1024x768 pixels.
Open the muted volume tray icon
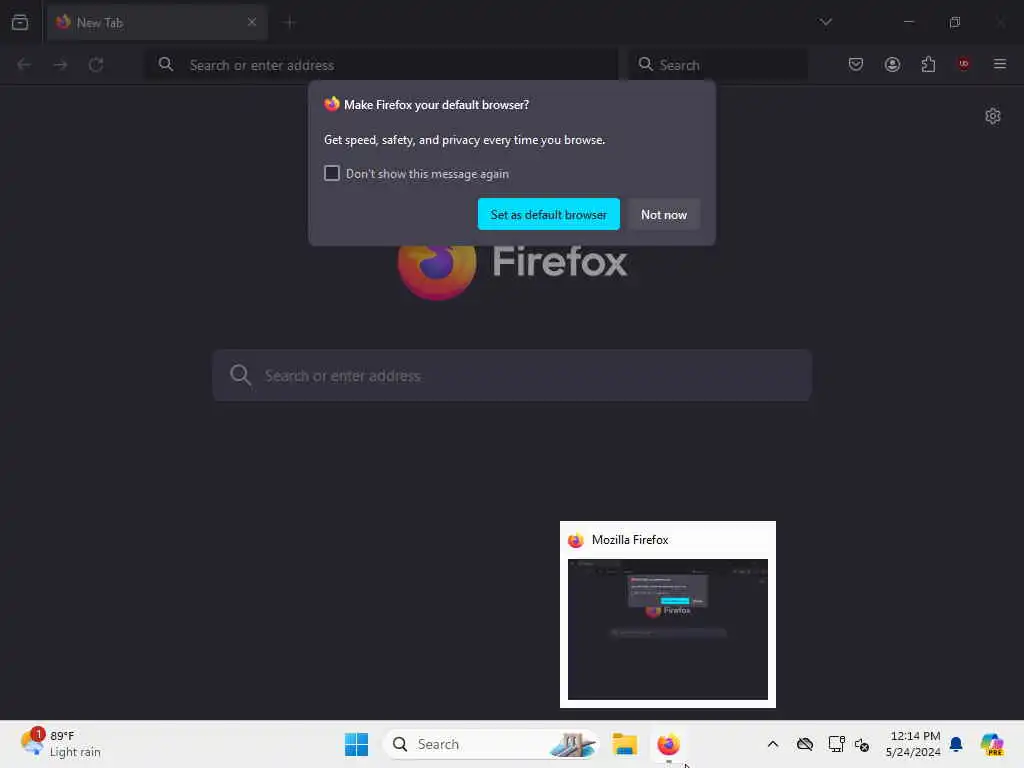862,744
